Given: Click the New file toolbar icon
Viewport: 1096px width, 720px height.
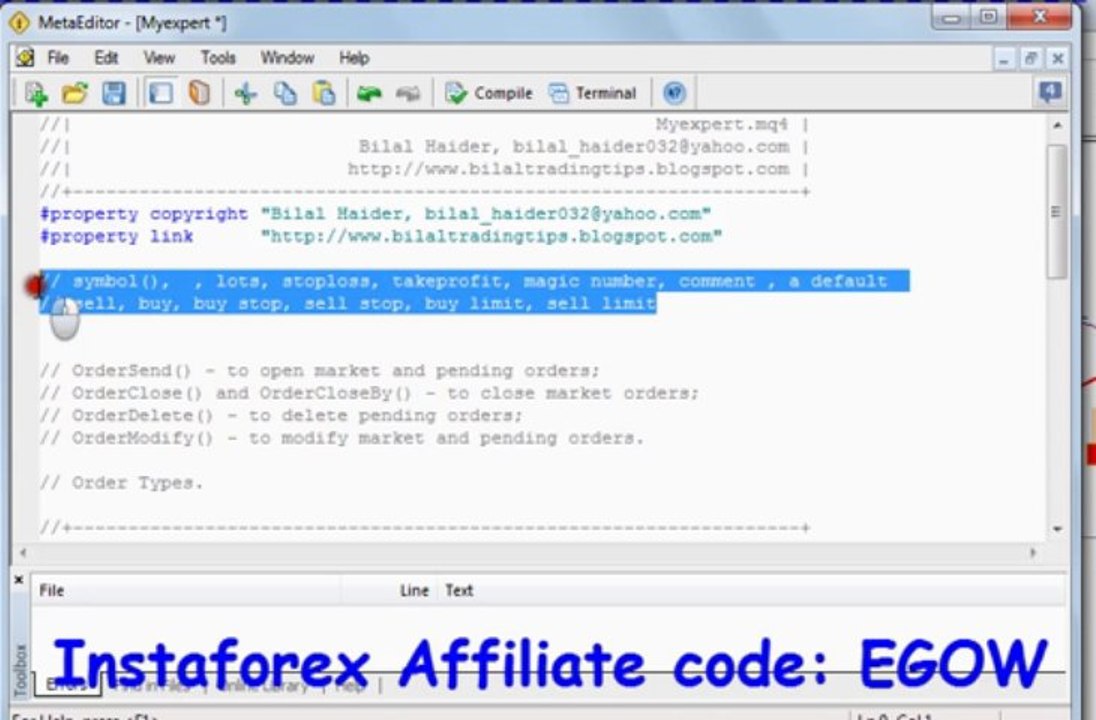Looking at the screenshot, I should [x=36, y=93].
